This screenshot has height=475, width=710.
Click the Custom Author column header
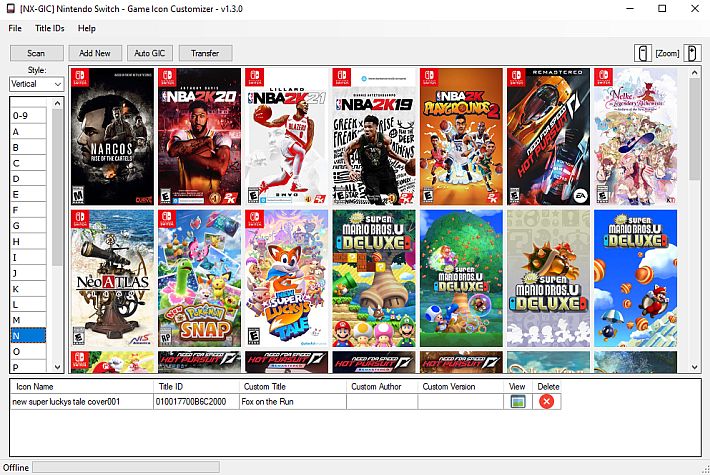382,387
